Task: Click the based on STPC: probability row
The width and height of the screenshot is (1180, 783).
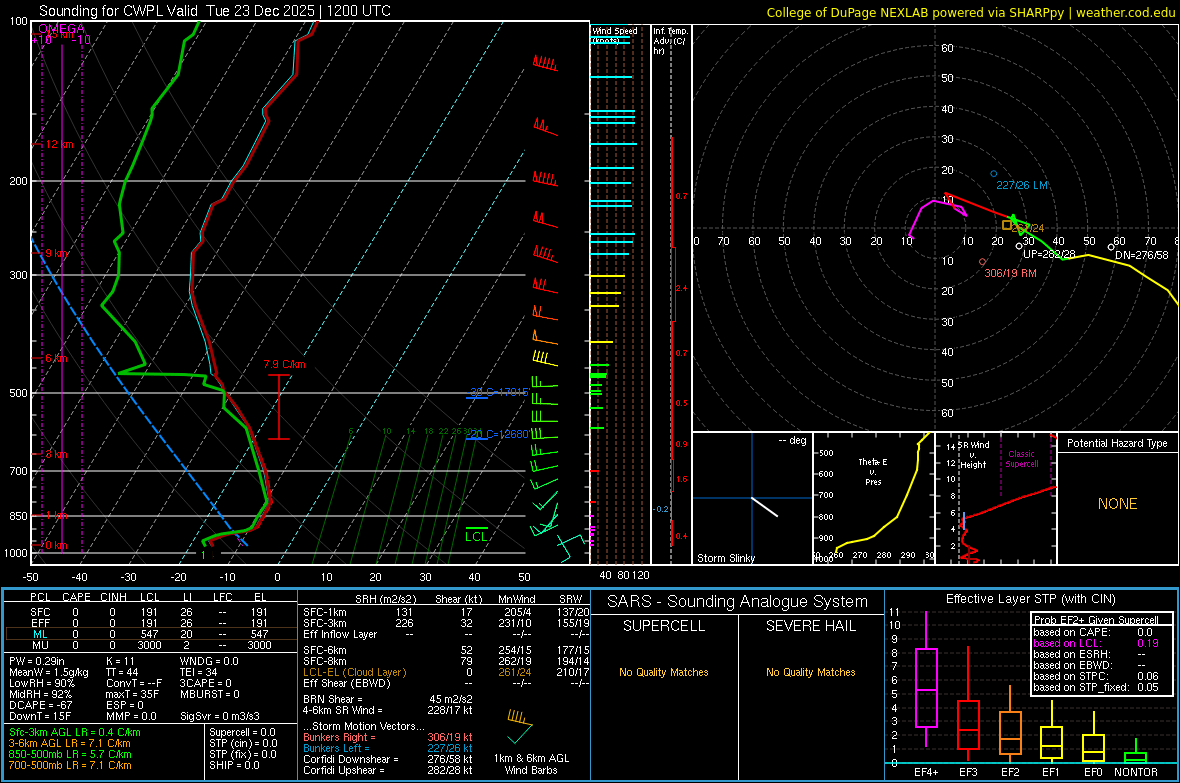Action: [x=1096, y=676]
